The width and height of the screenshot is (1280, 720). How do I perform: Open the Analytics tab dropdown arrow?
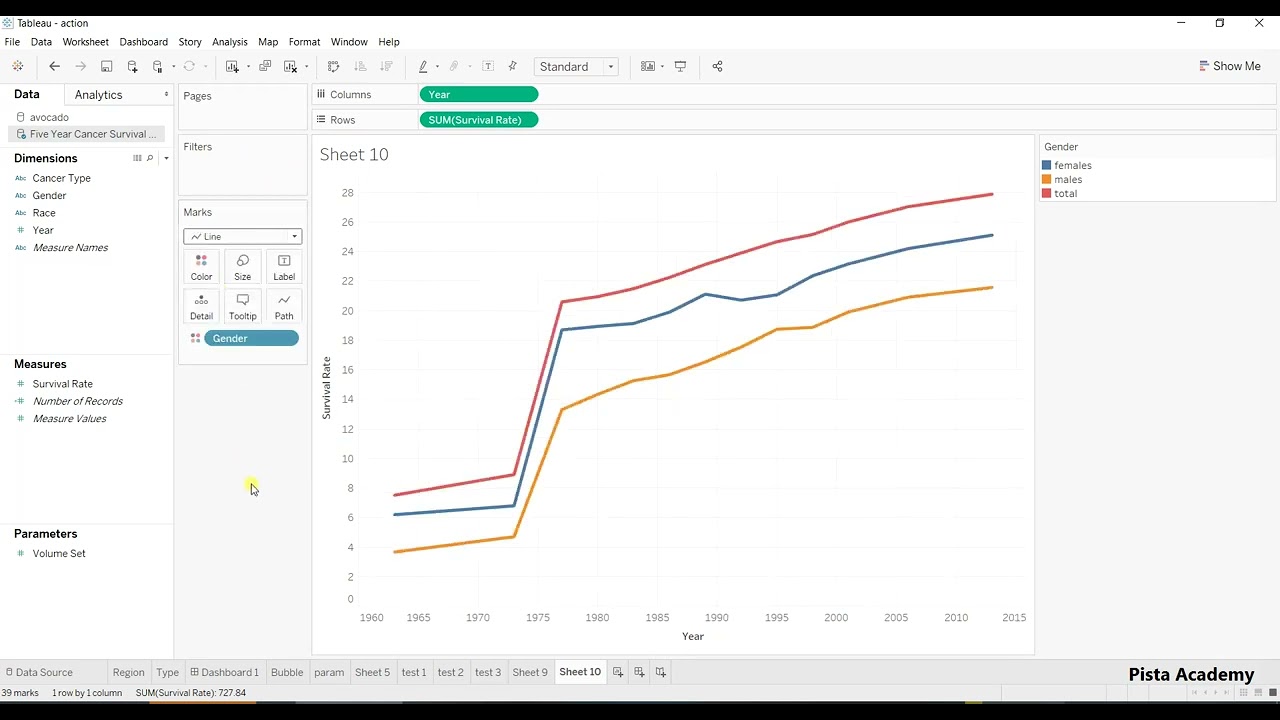point(167,95)
